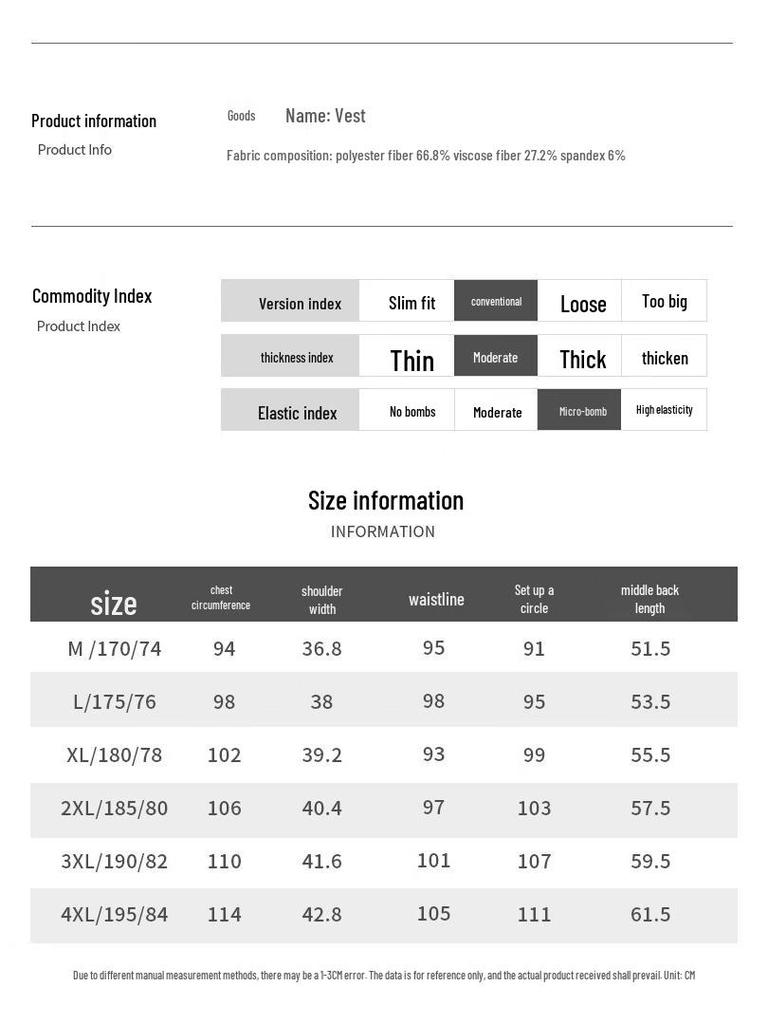Screen dimensions: 768x1024
Task: Select the No bombs elastic option
Action: [x=411, y=411]
